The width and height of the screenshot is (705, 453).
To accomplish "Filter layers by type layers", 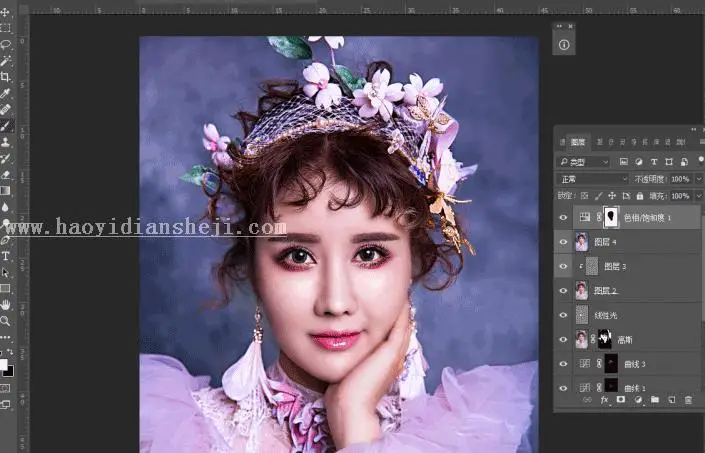I will (x=654, y=162).
